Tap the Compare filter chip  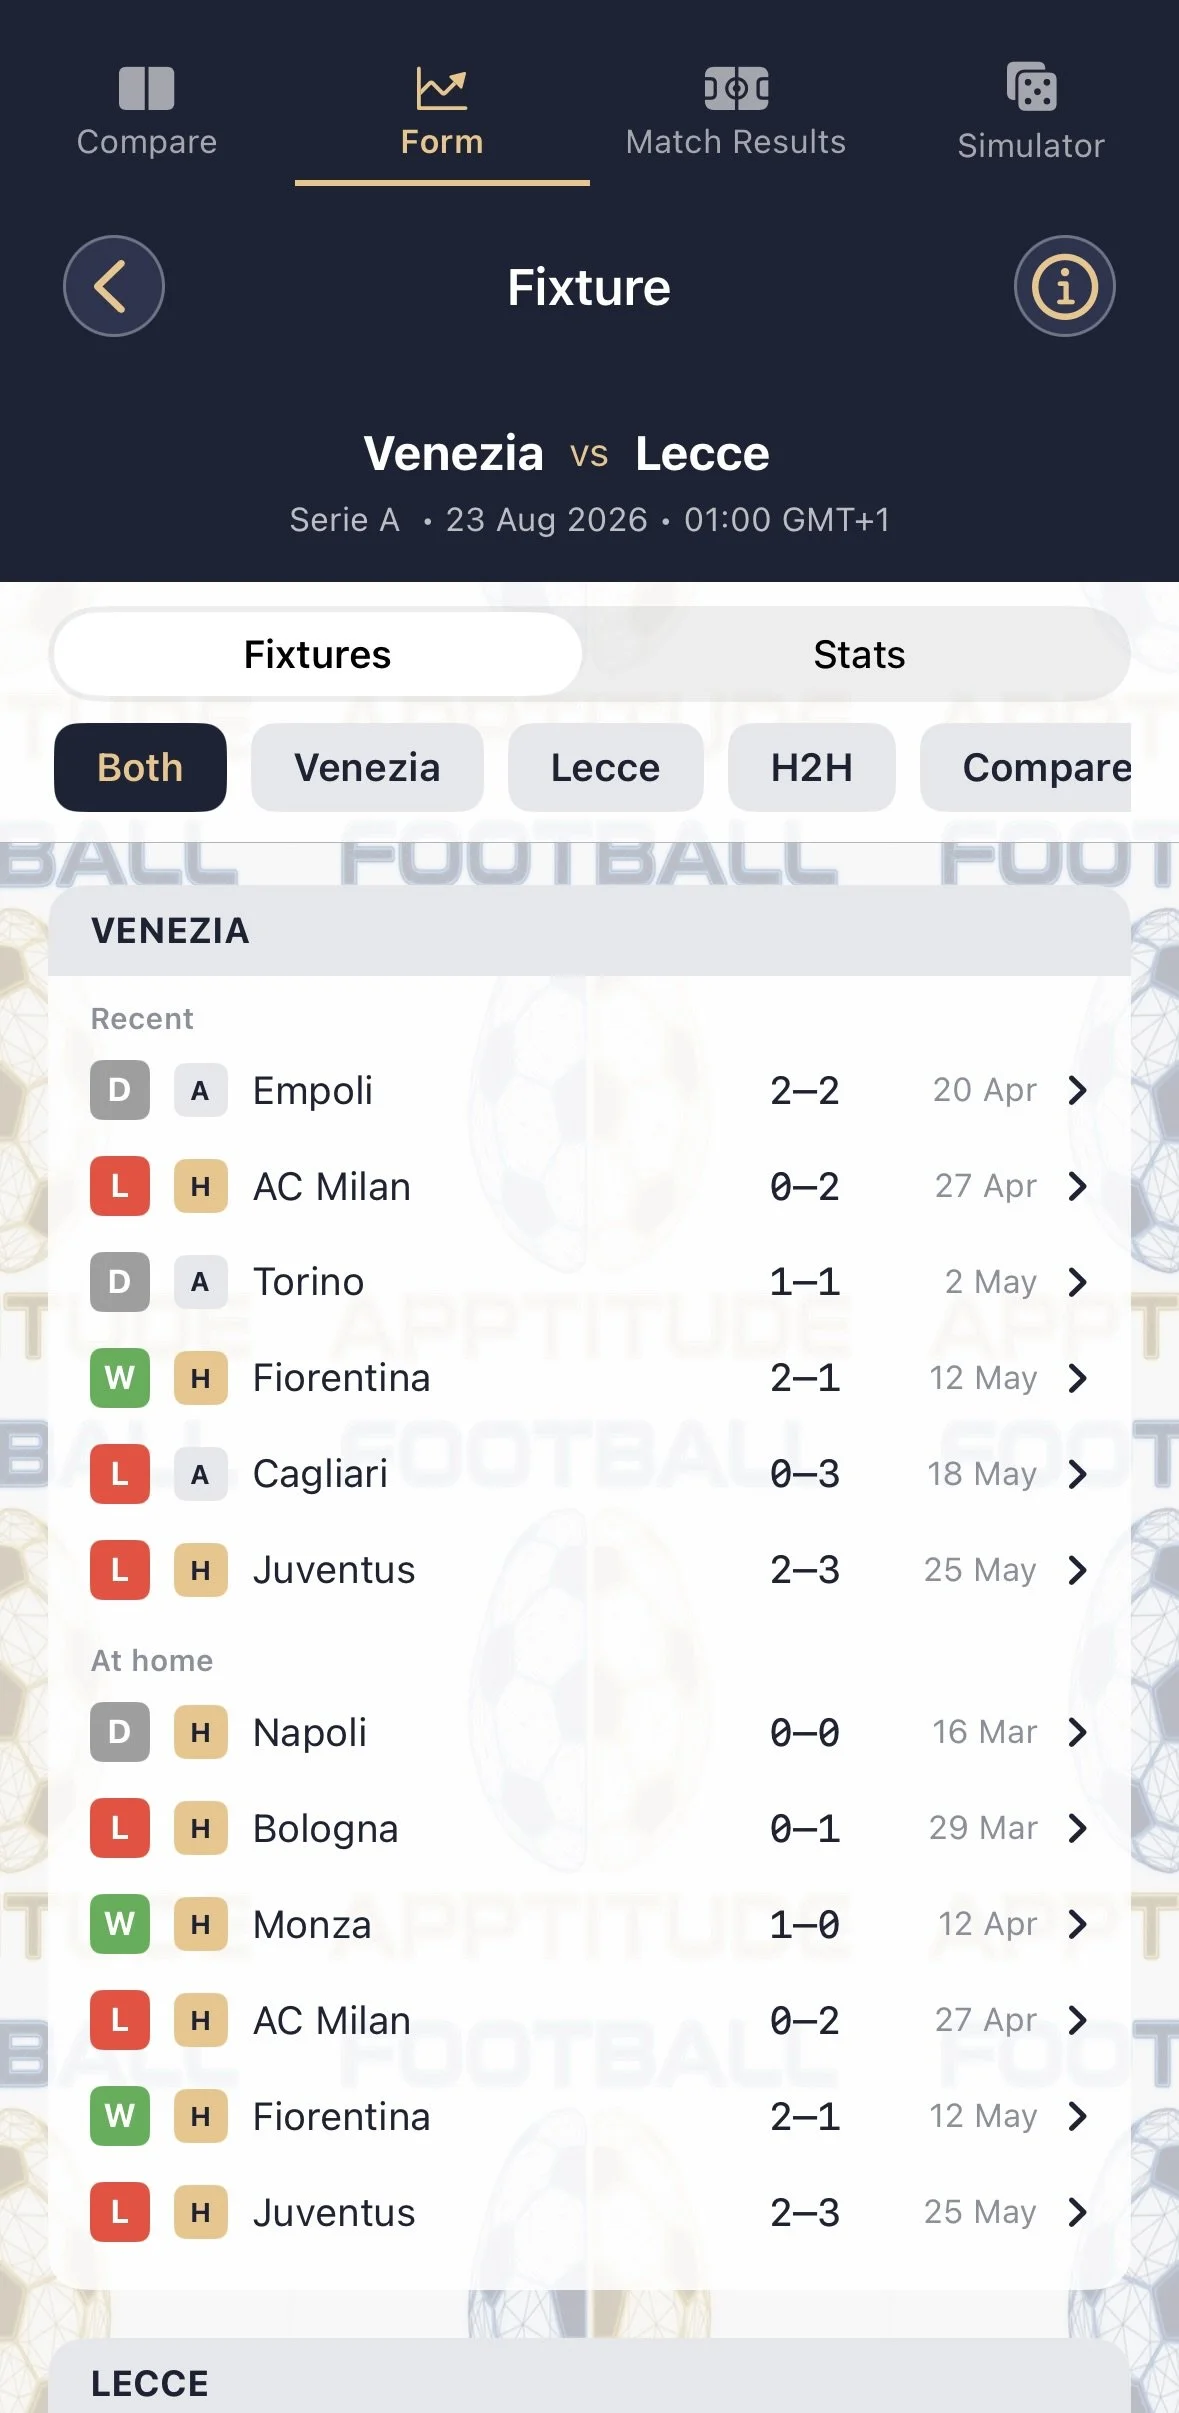pos(1026,767)
